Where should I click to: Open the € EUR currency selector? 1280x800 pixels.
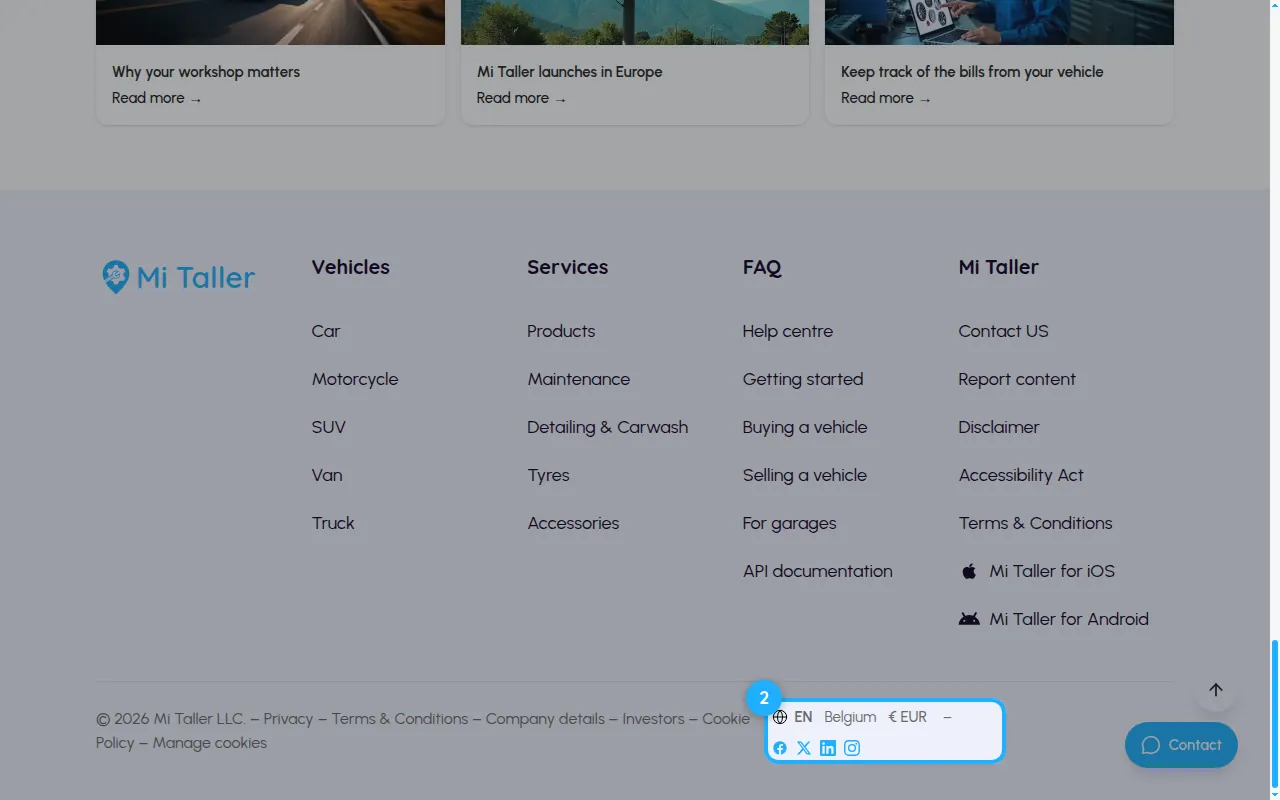tap(908, 717)
